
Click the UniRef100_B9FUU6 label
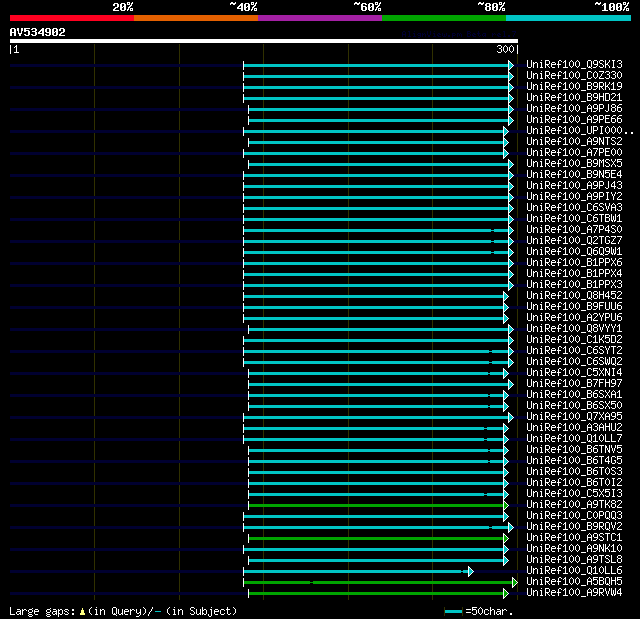click(x=574, y=307)
